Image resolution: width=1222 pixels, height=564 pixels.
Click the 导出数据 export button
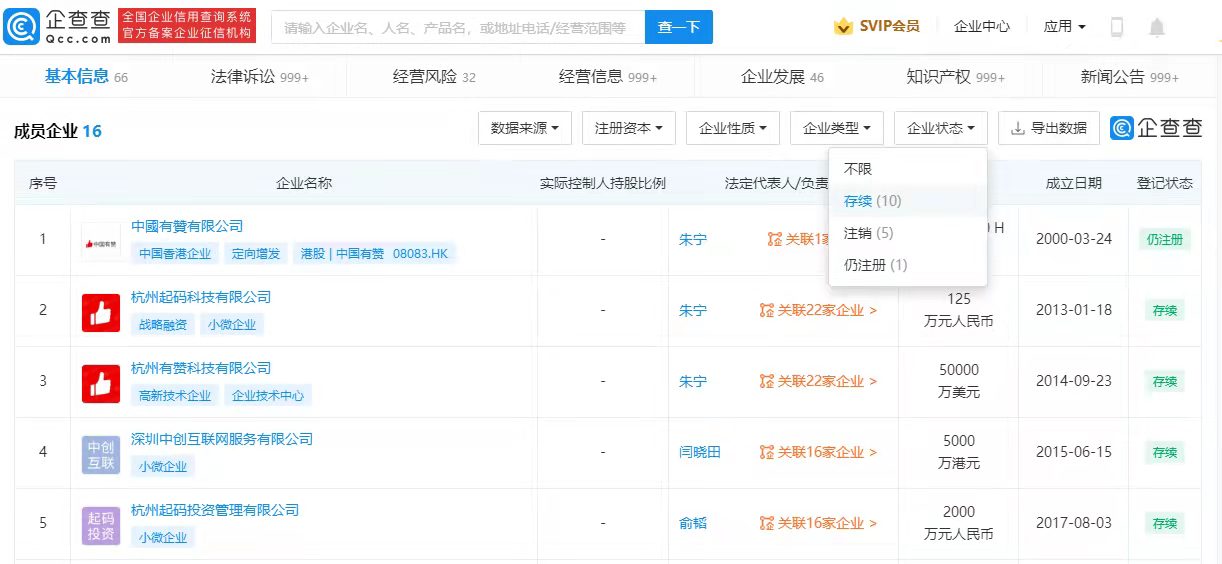pos(1049,128)
